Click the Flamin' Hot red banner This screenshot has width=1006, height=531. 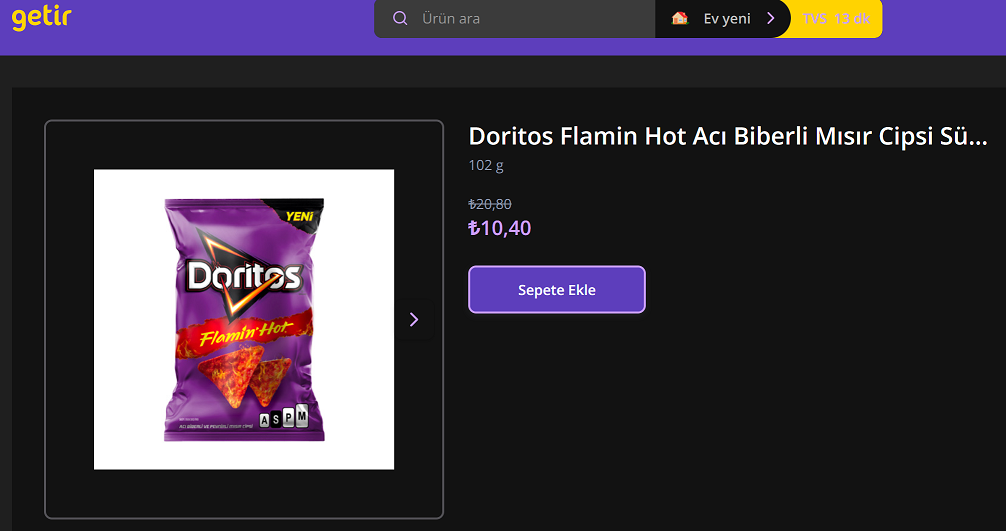pyautogui.click(x=244, y=333)
